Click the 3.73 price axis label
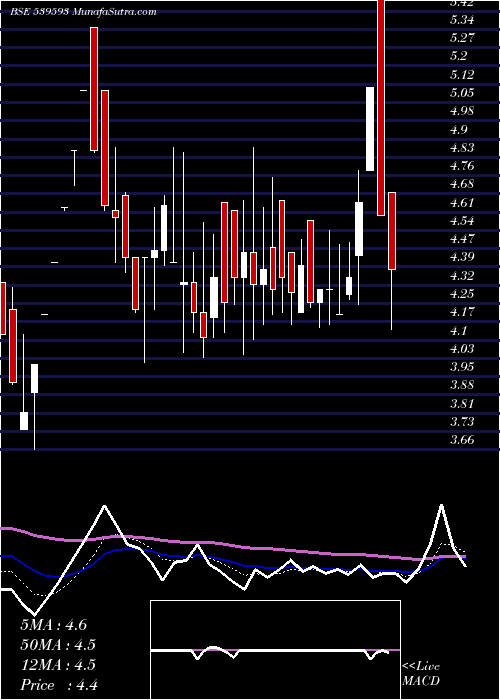The height and width of the screenshot is (700, 500). (x=462, y=422)
